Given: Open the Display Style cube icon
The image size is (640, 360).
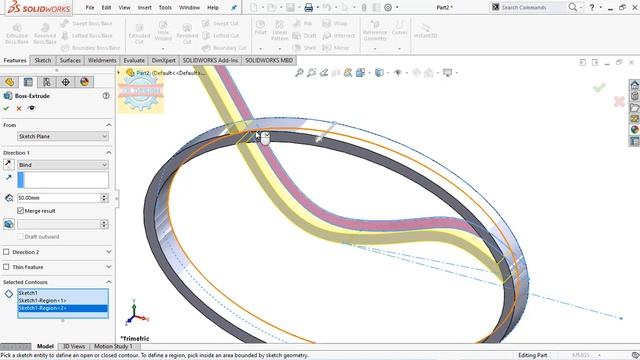Looking at the screenshot, I should click(379, 73).
